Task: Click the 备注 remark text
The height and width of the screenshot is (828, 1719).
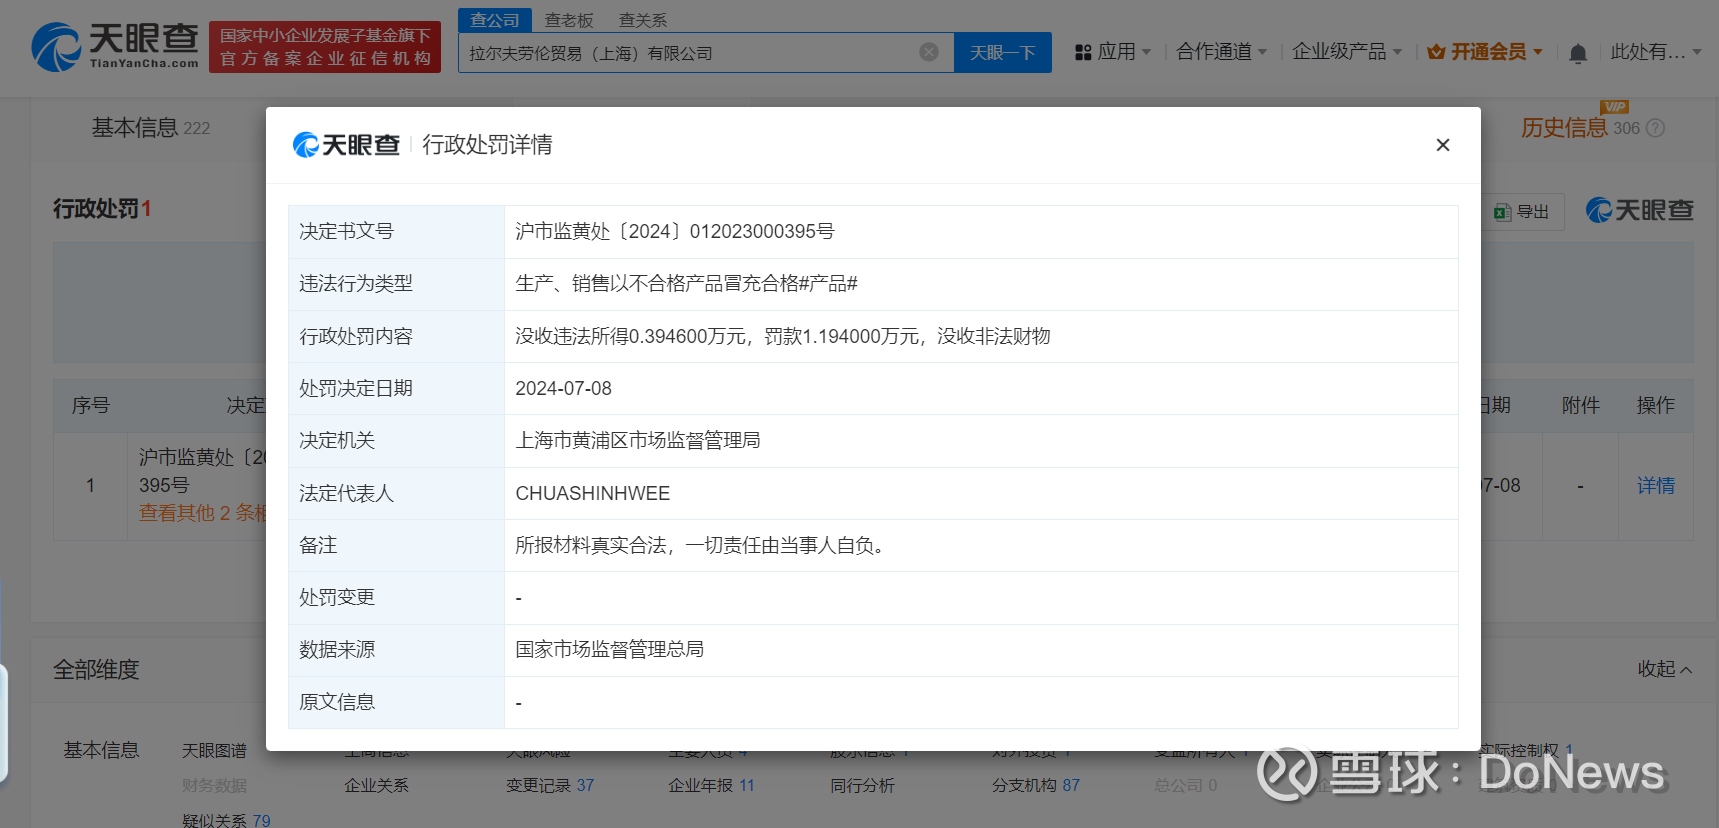Action: point(700,545)
